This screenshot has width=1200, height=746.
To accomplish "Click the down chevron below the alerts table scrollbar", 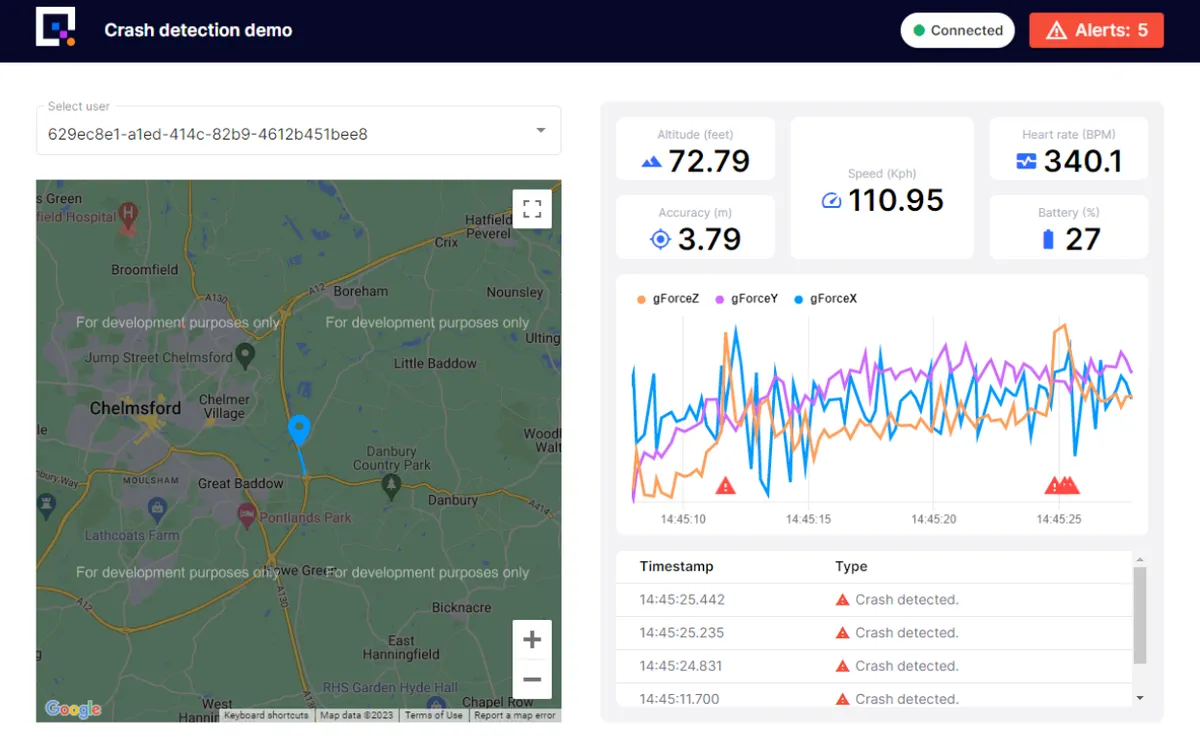I will click(x=1139, y=697).
